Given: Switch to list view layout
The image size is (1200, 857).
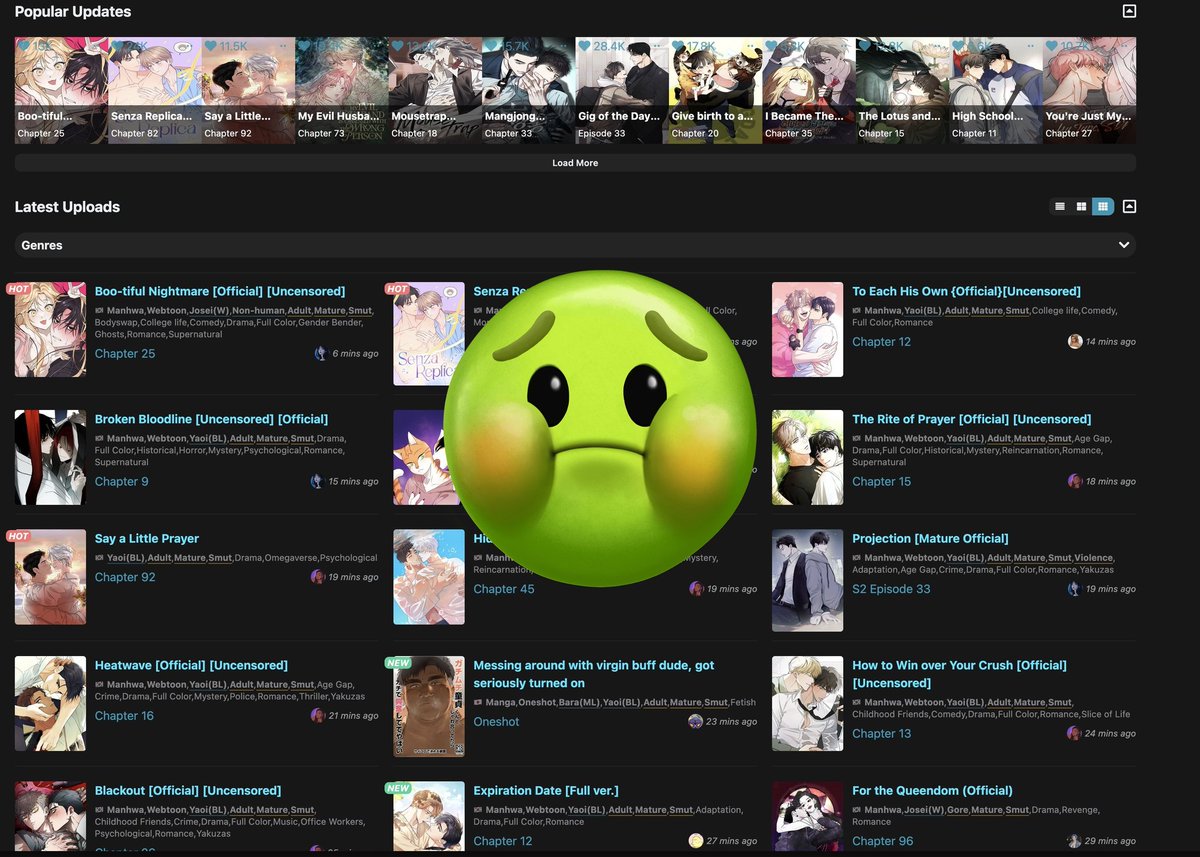Looking at the screenshot, I should (x=1060, y=206).
